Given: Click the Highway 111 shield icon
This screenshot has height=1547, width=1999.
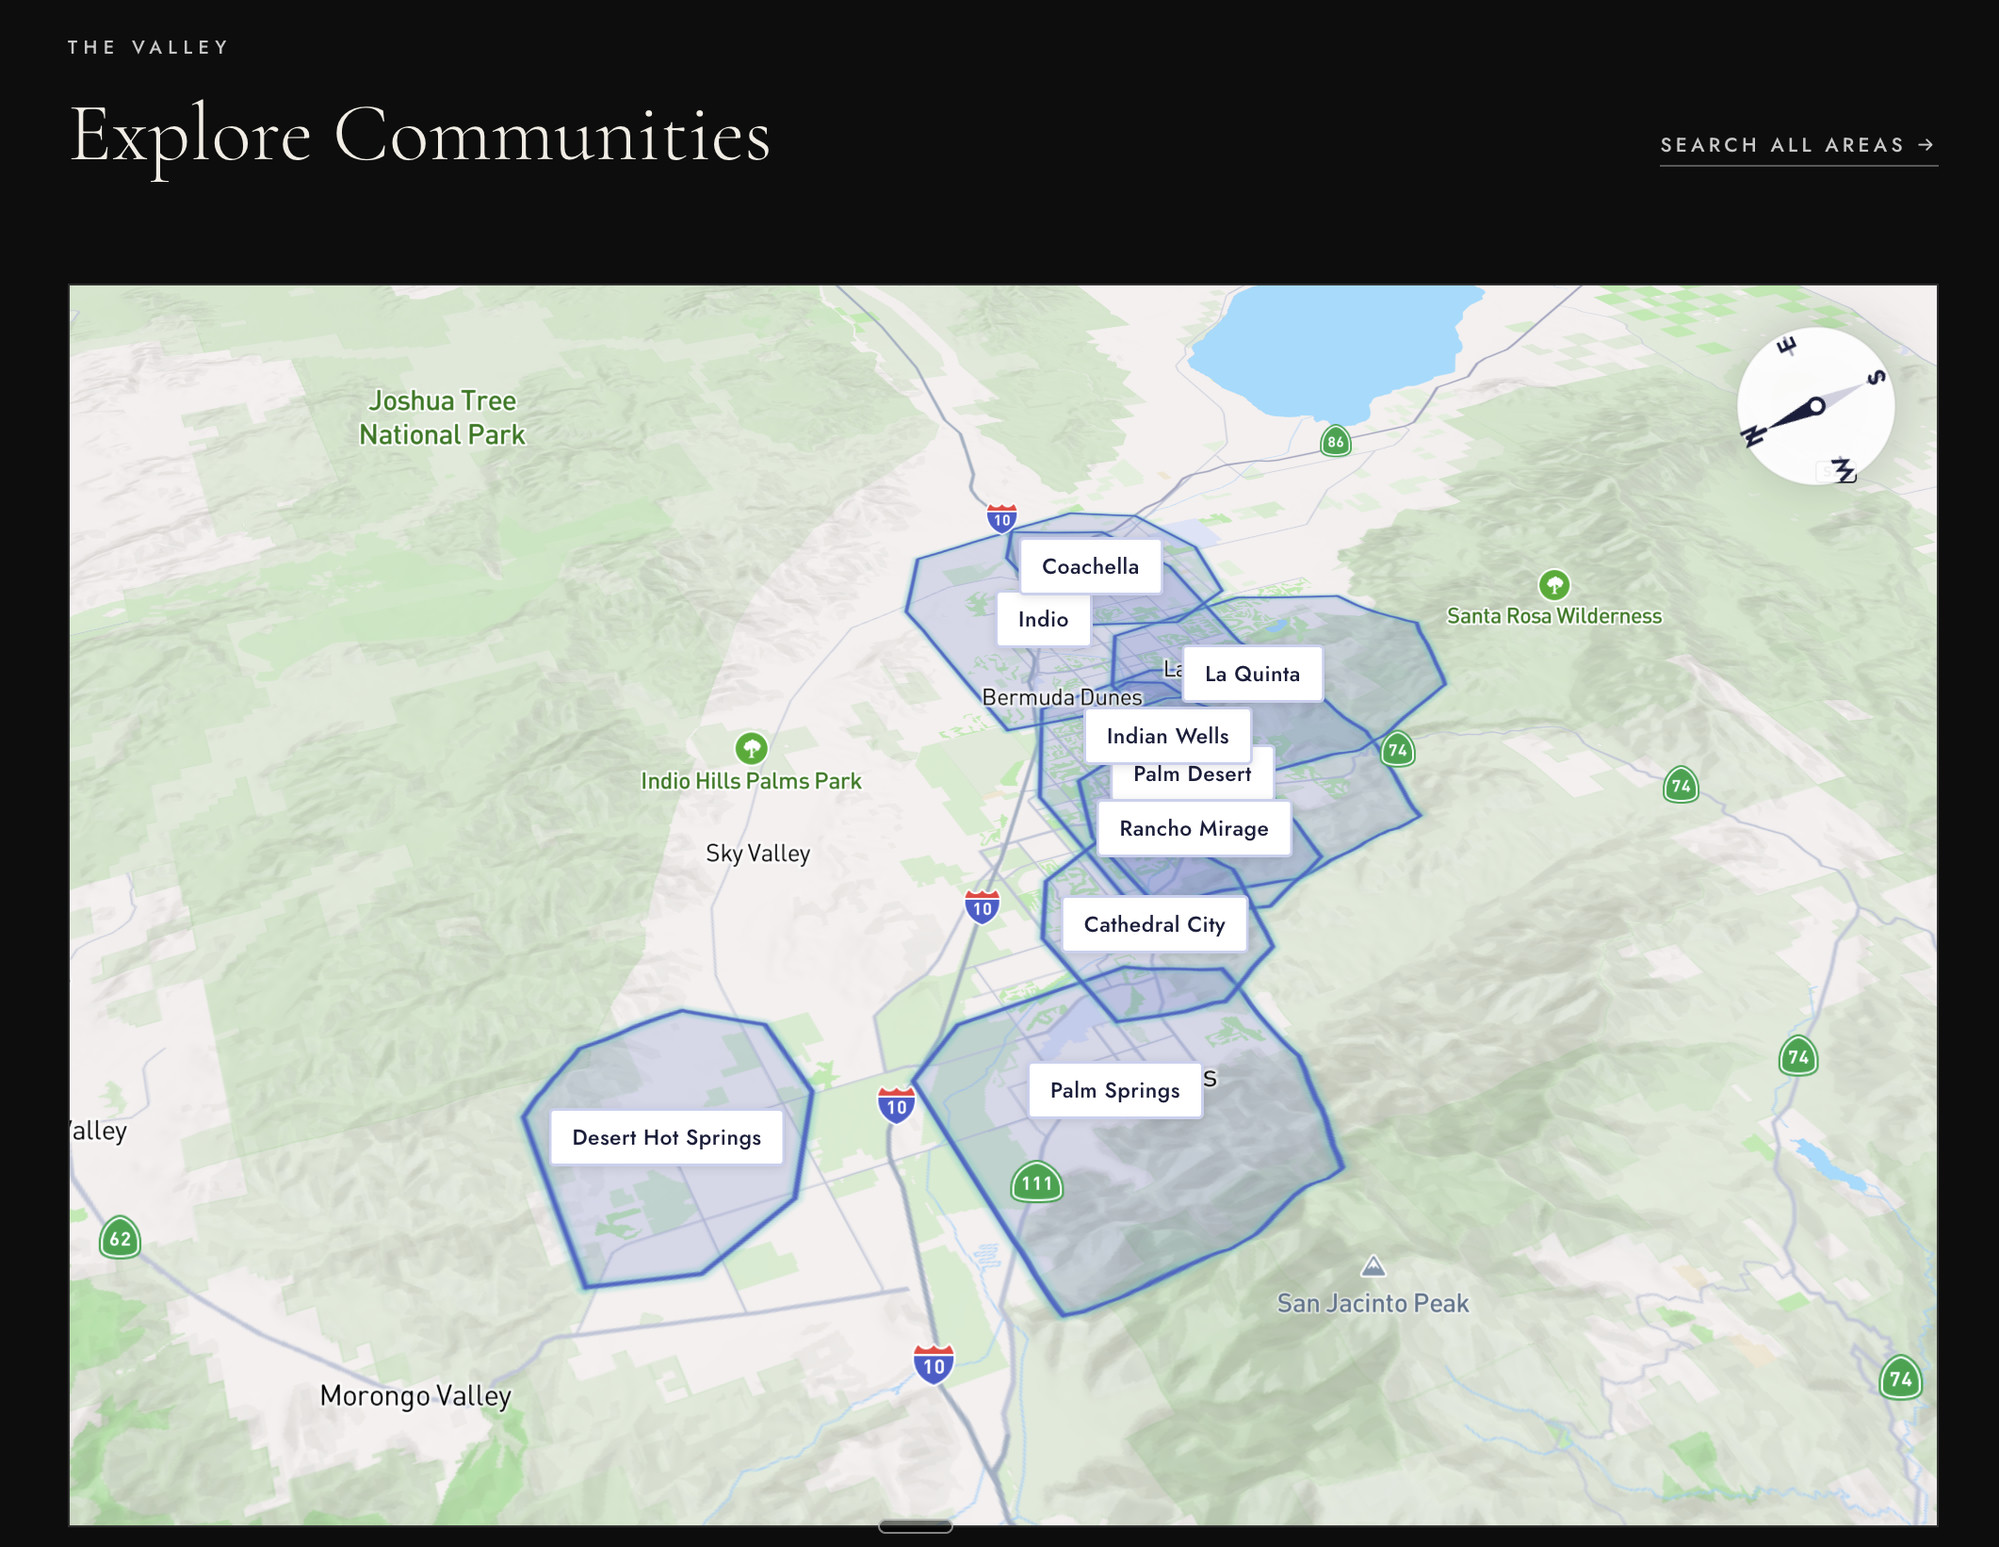Looking at the screenshot, I should tap(1037, 1183).
